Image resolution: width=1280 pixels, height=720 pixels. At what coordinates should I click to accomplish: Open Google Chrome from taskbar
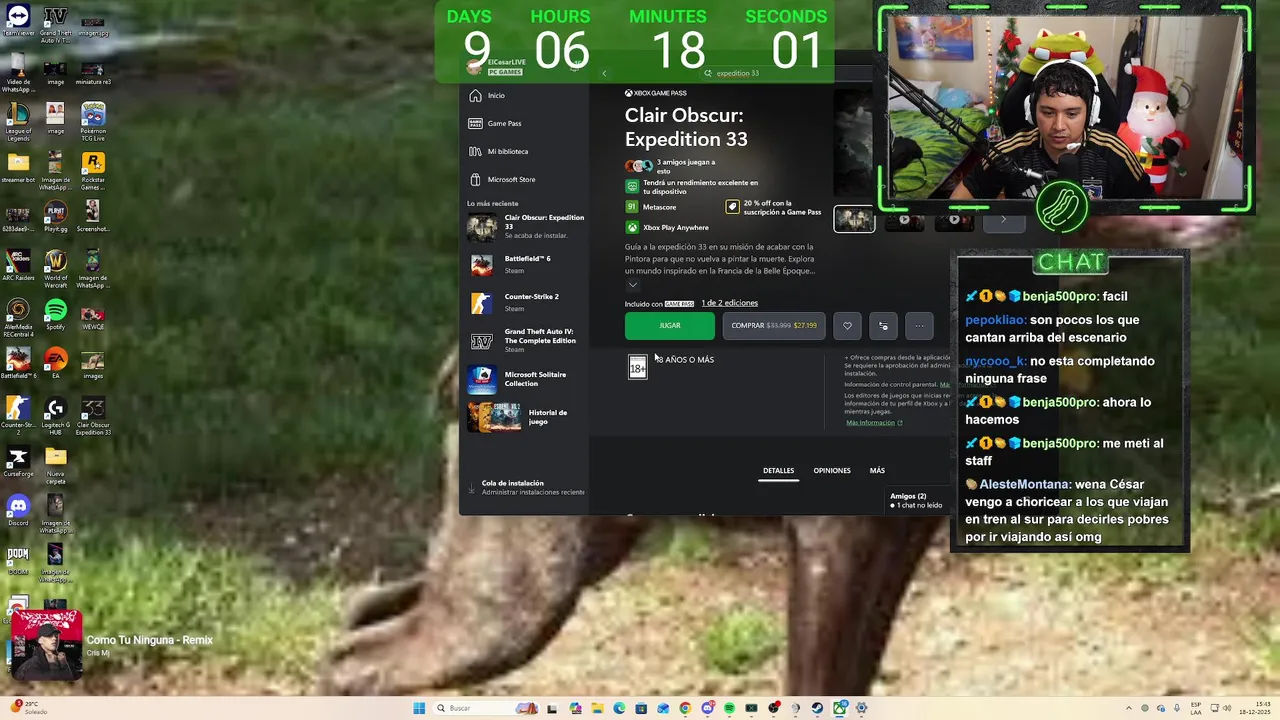pyautogui.click(x=685, y=708)
